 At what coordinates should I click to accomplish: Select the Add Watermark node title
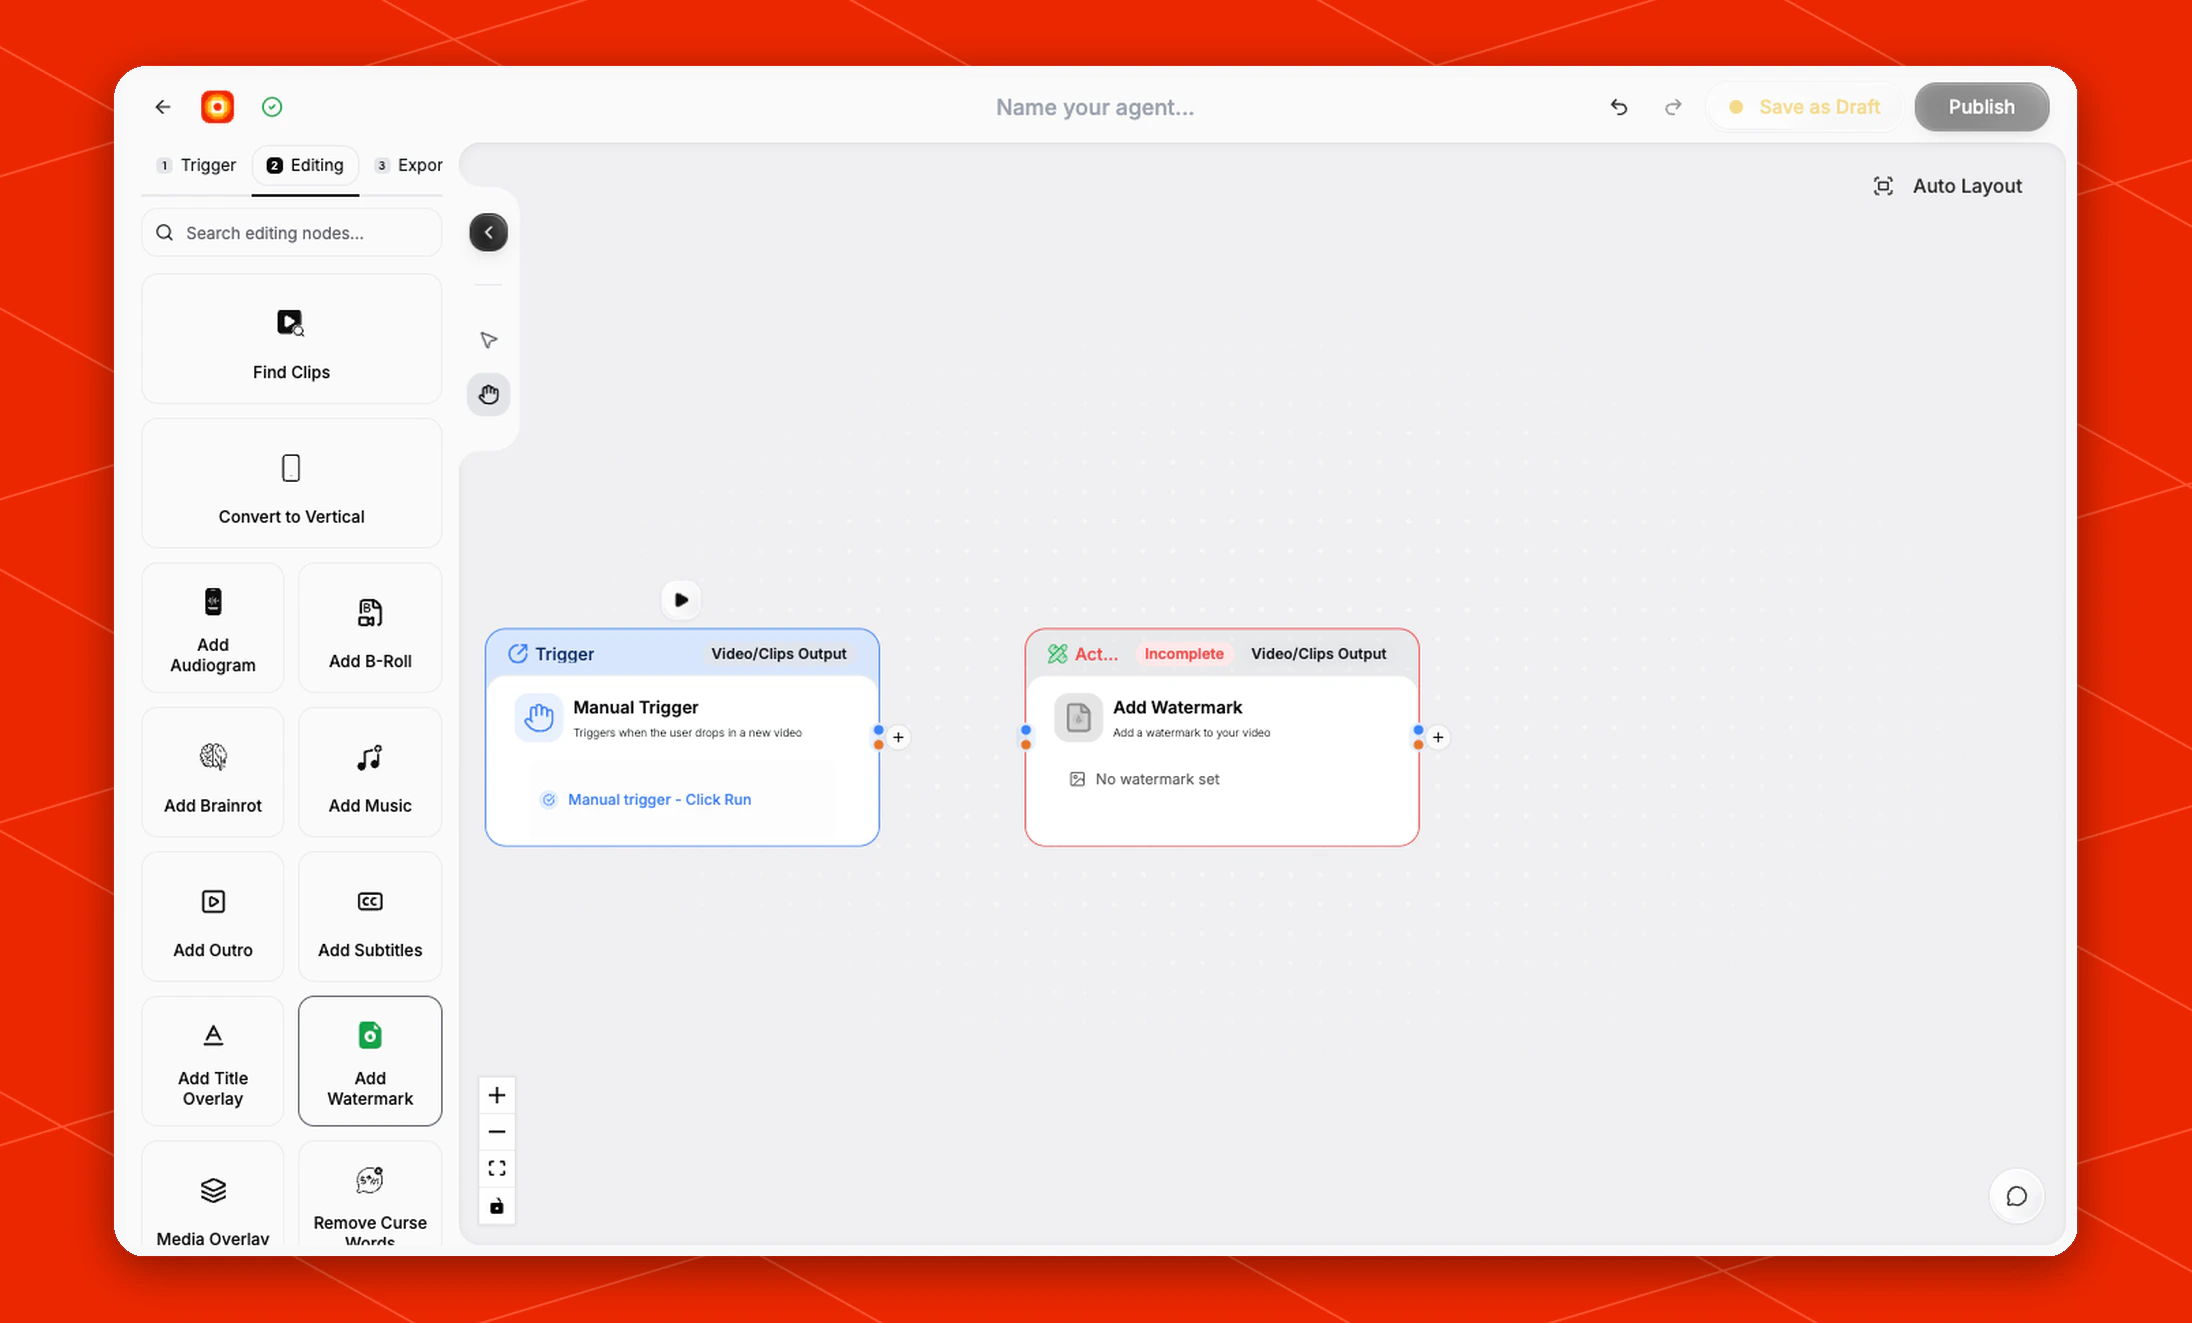pos(1177,707)
